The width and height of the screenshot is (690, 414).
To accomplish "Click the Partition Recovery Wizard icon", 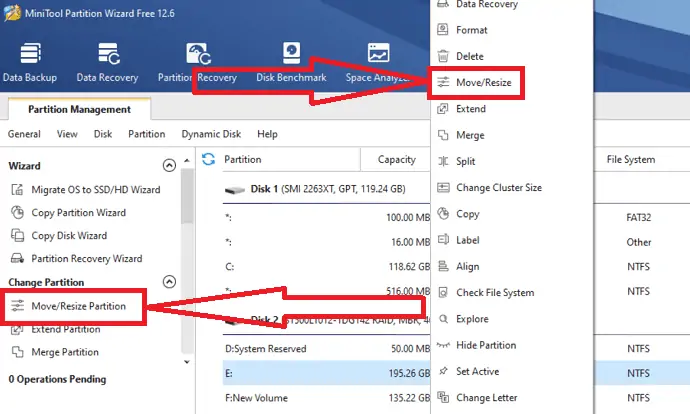I will pos(17,258).
